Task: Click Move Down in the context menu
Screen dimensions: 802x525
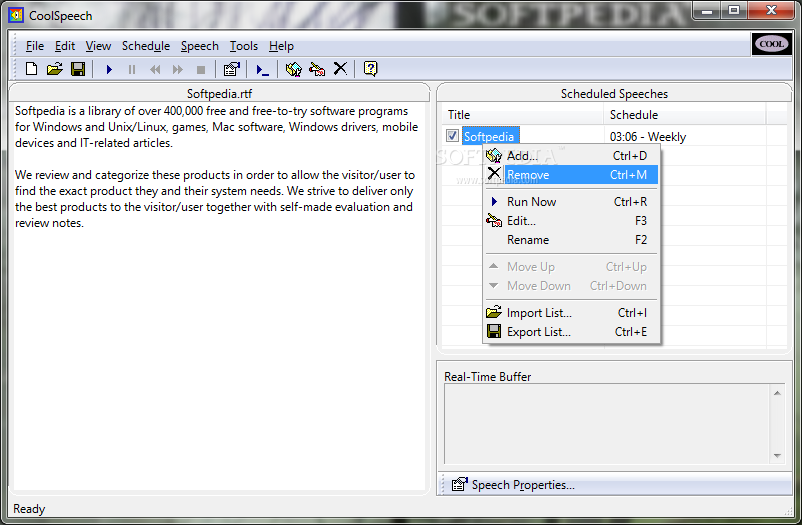Action: point(571,286)
